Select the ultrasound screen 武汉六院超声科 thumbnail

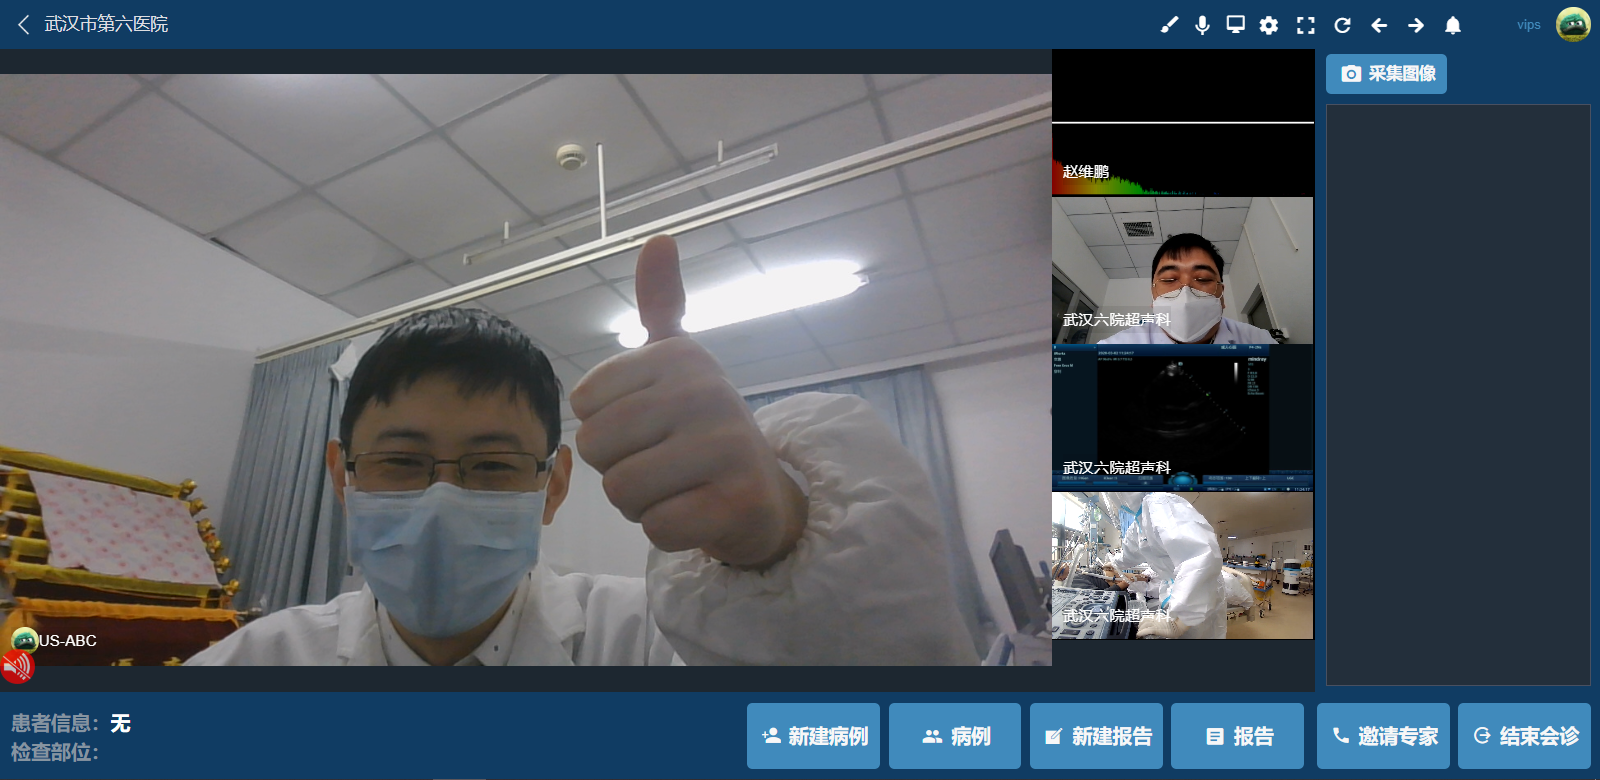1183,418
